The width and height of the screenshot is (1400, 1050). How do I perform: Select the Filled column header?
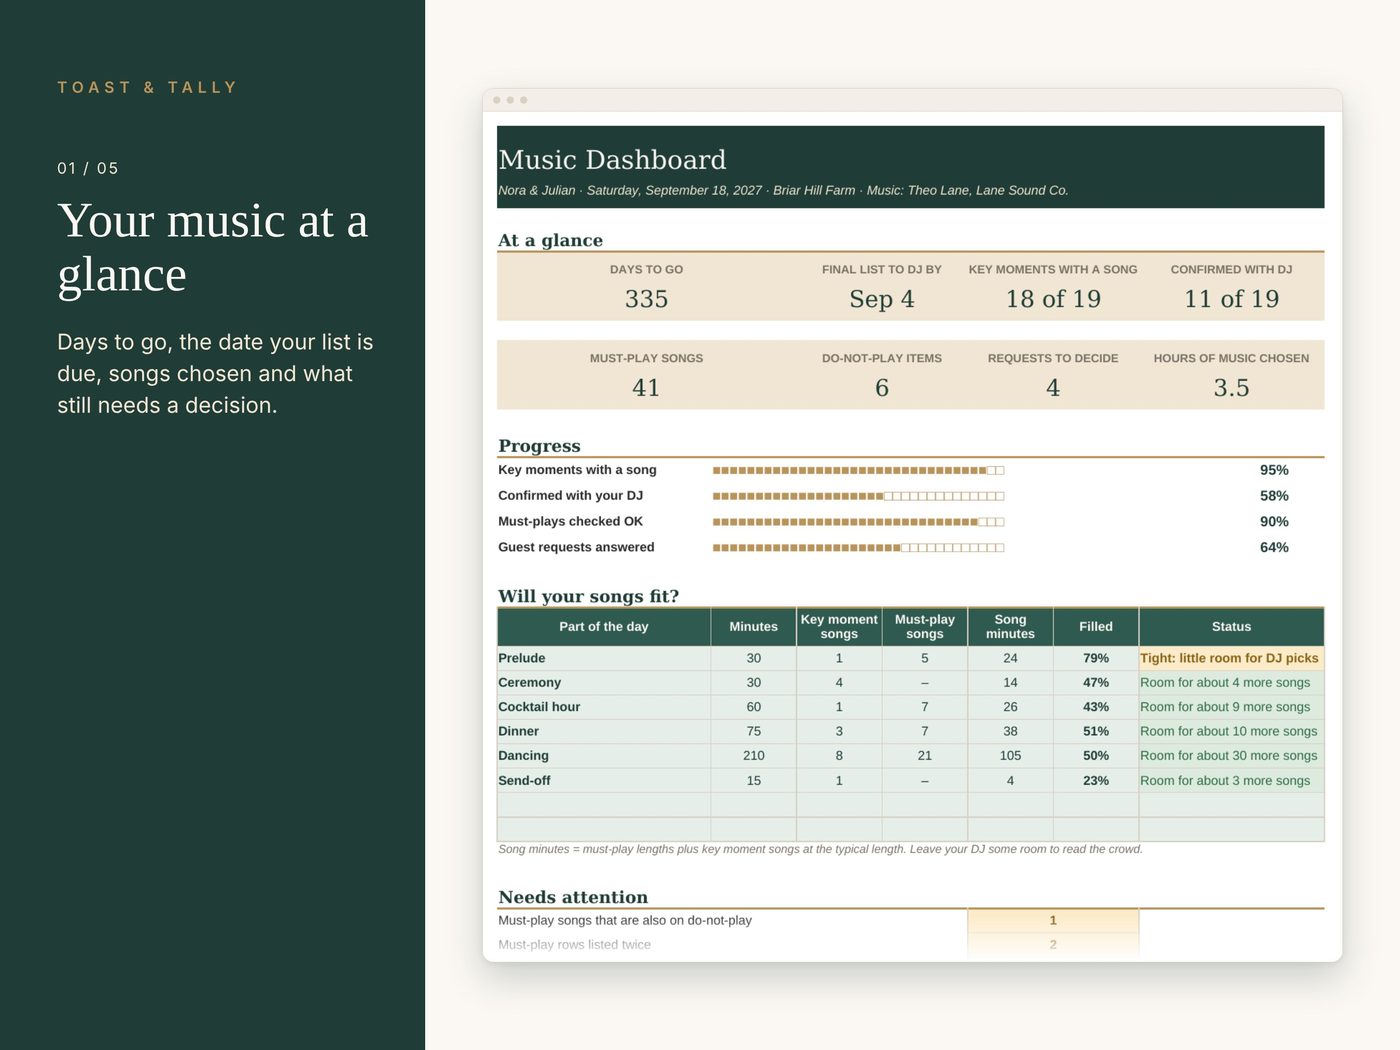[1096, 627]
